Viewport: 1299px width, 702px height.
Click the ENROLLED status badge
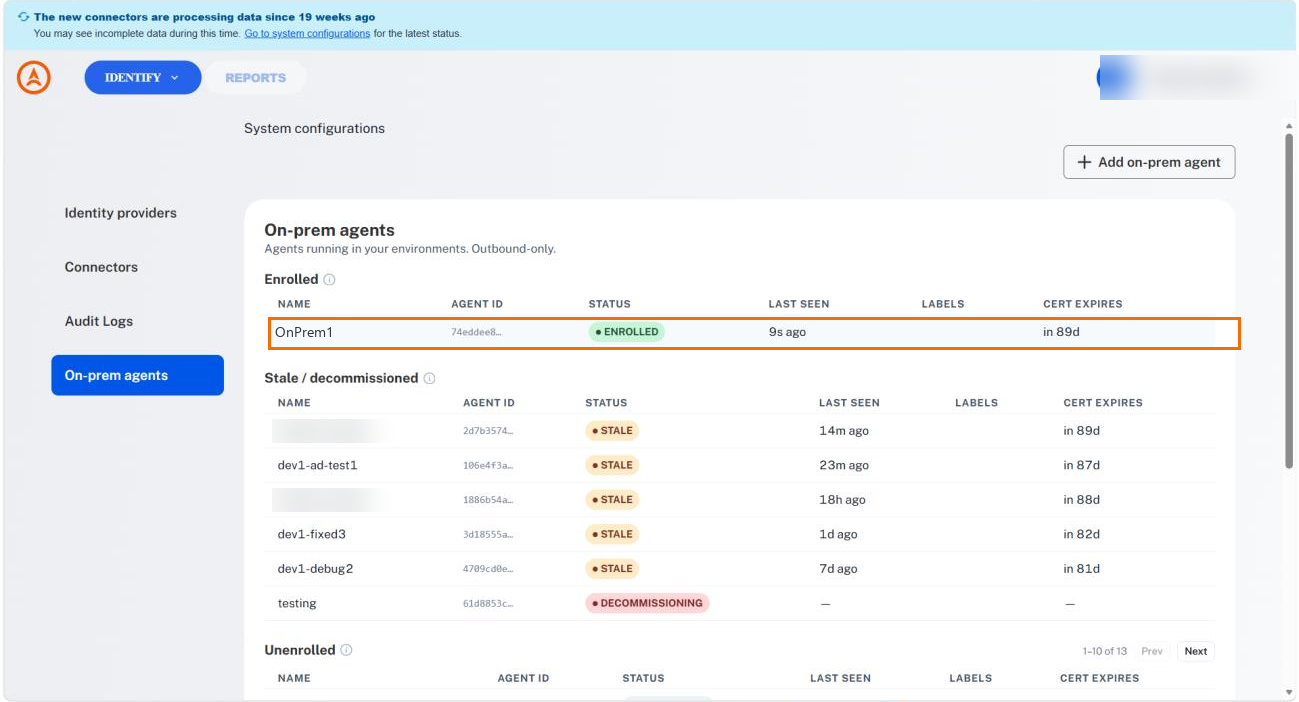pyautogui.click(x=626, y=332)
